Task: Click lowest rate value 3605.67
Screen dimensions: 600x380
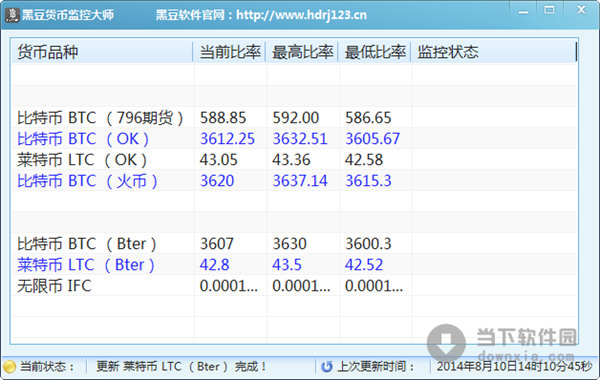Action: pyautogui.click(x=373, y=139)
